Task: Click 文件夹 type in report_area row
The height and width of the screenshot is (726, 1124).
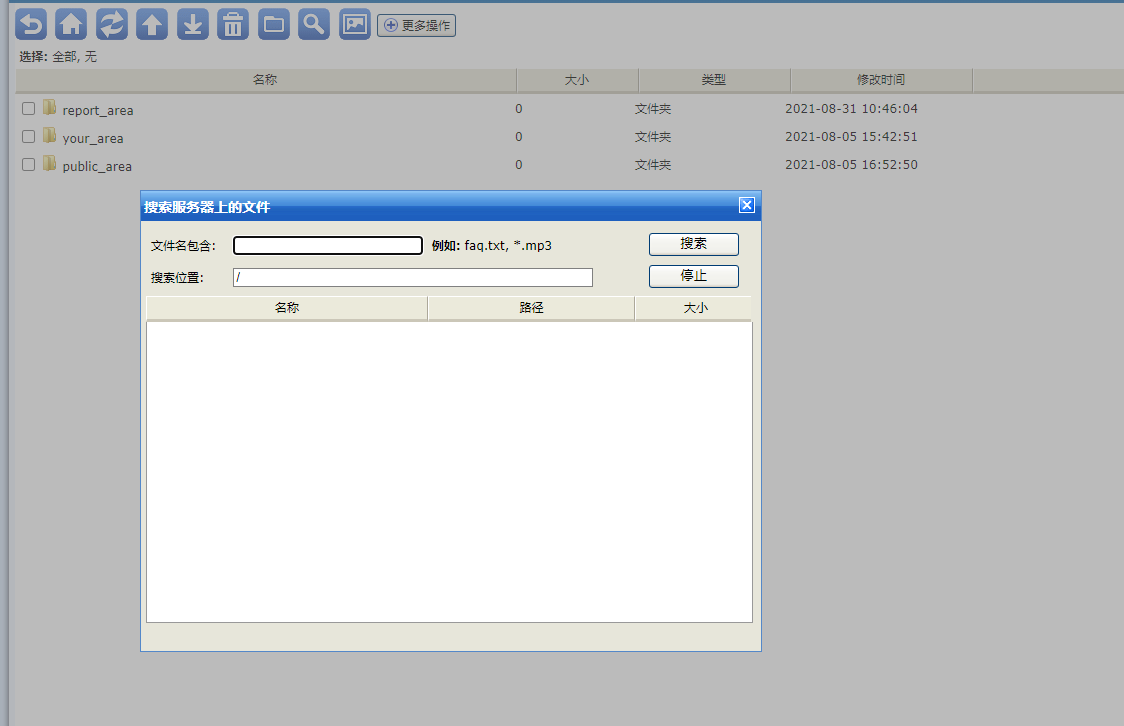Action: (x=653, y=109)
